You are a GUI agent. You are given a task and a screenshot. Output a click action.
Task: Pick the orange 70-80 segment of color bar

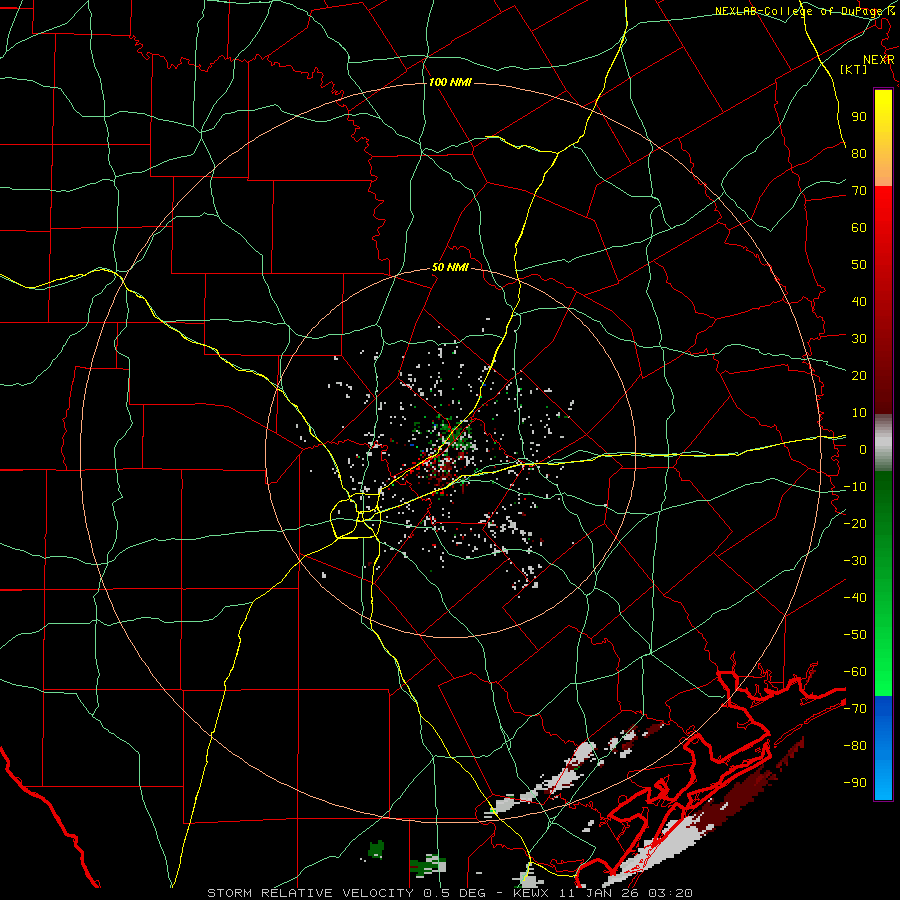pyautogui.click(x=883, y=169)
